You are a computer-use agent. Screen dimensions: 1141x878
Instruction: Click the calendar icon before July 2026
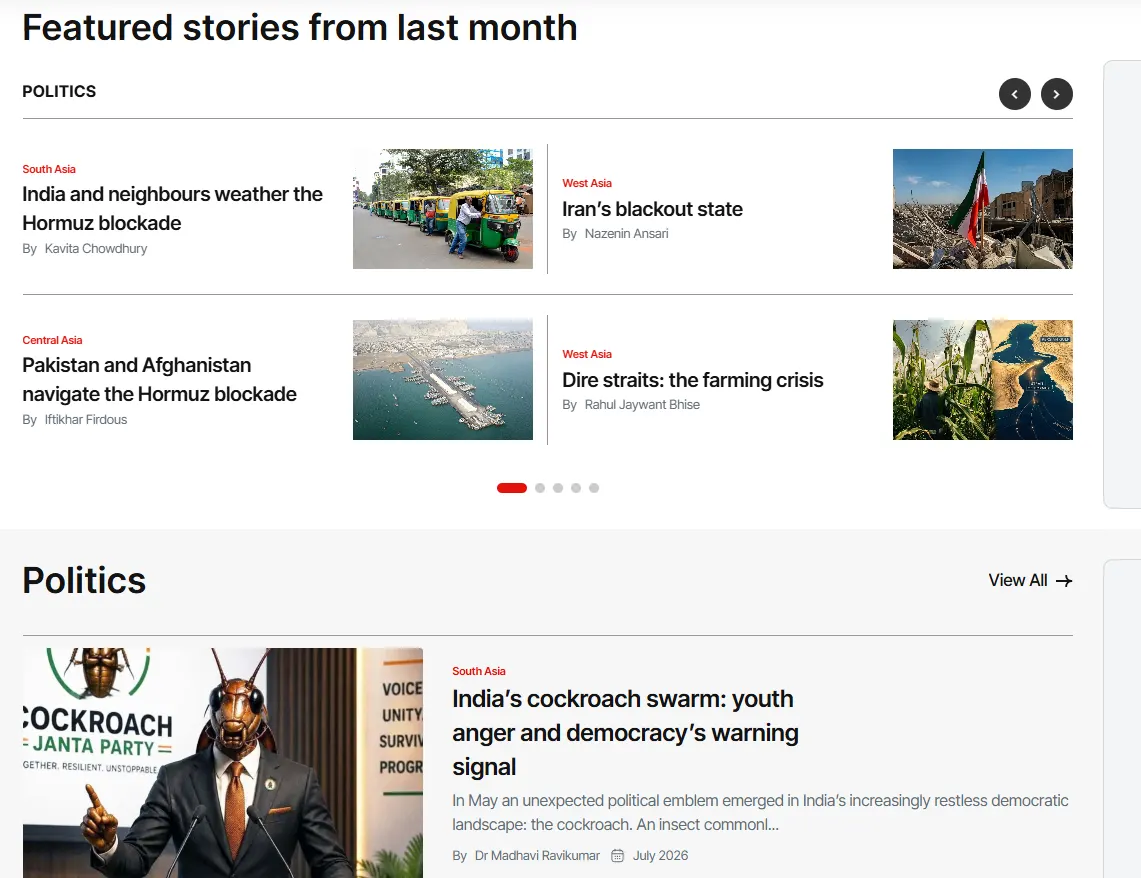(x=617, y=855)
